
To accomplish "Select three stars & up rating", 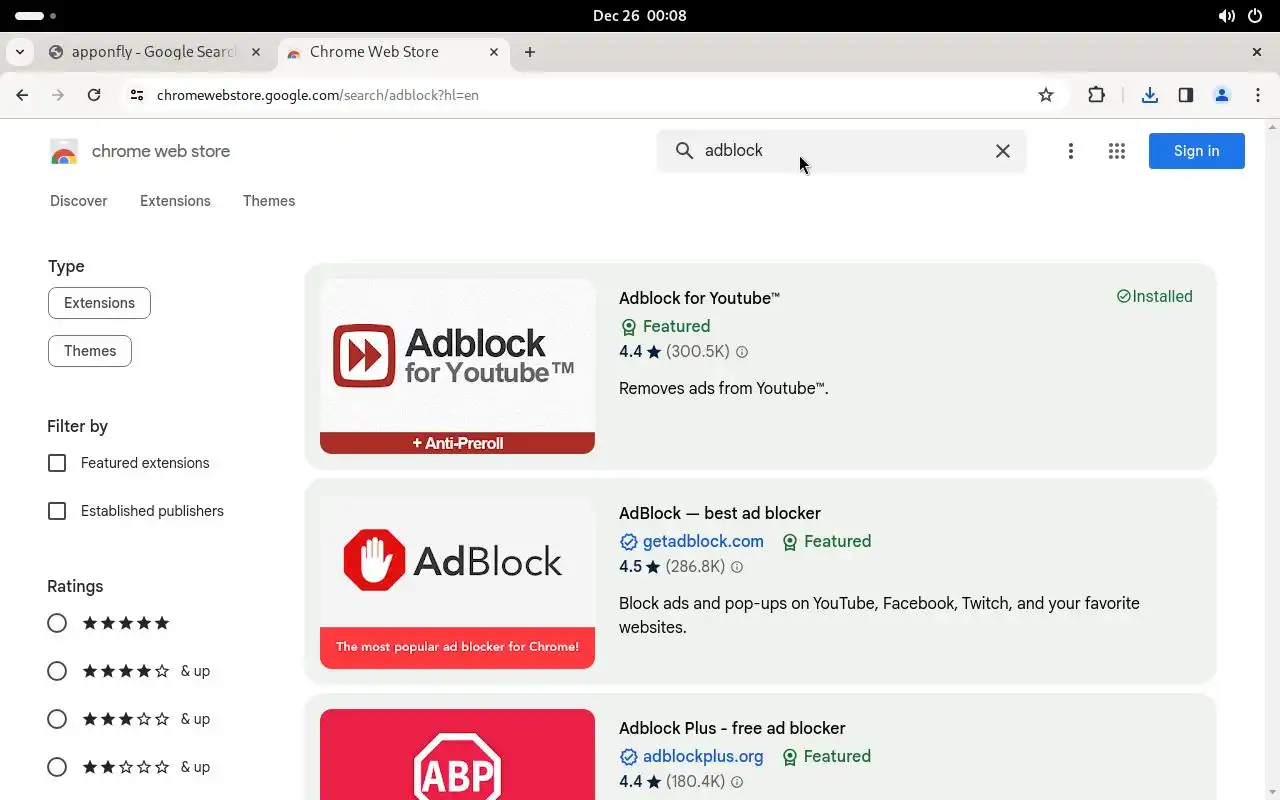I will click(57, 719).
